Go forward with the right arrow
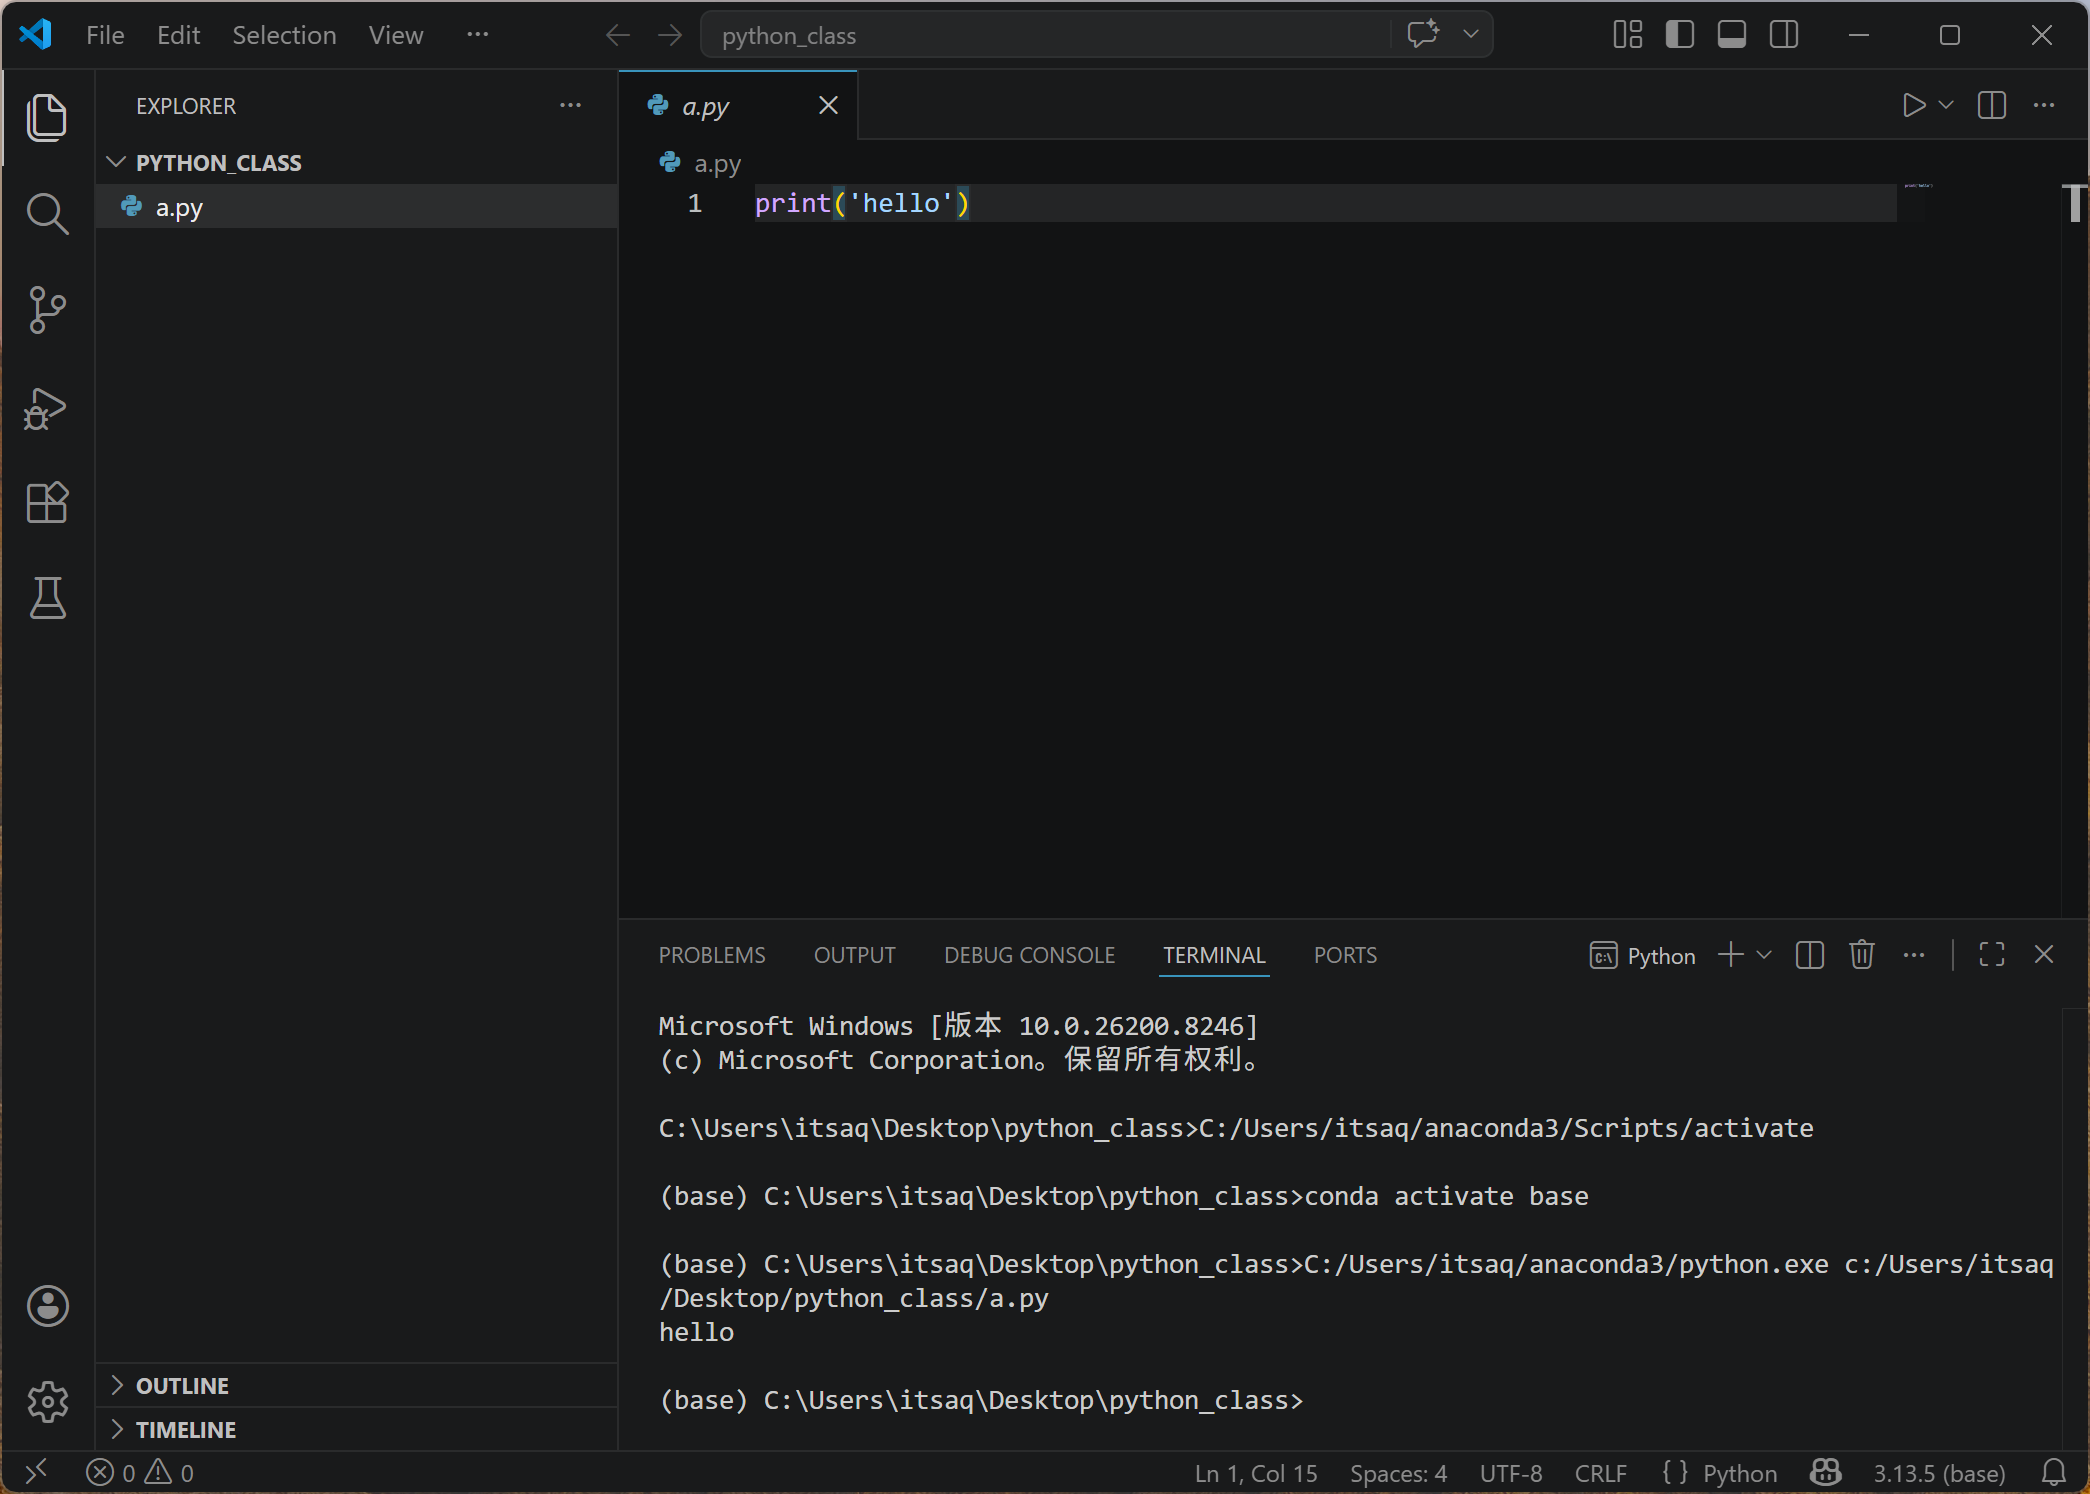This screenshot has height=1494, width=2090. (670, 35)
